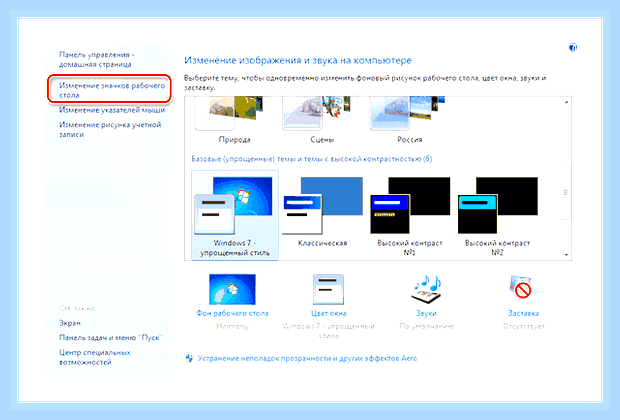Open the help icon at top right
The height and width of the screenshot is (420, 620).
click(x=573, y=48)
